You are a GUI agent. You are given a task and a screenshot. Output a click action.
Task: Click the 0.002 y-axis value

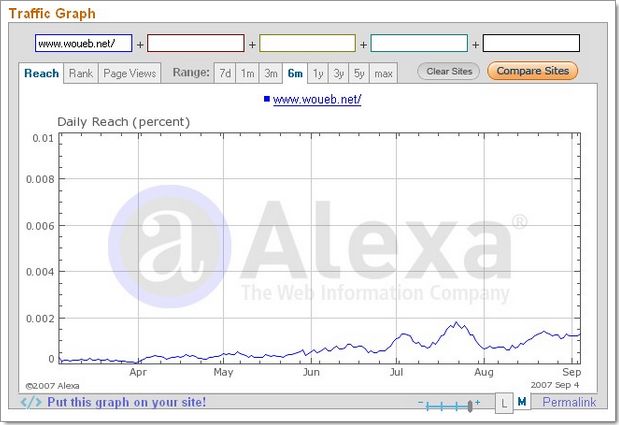40,318
